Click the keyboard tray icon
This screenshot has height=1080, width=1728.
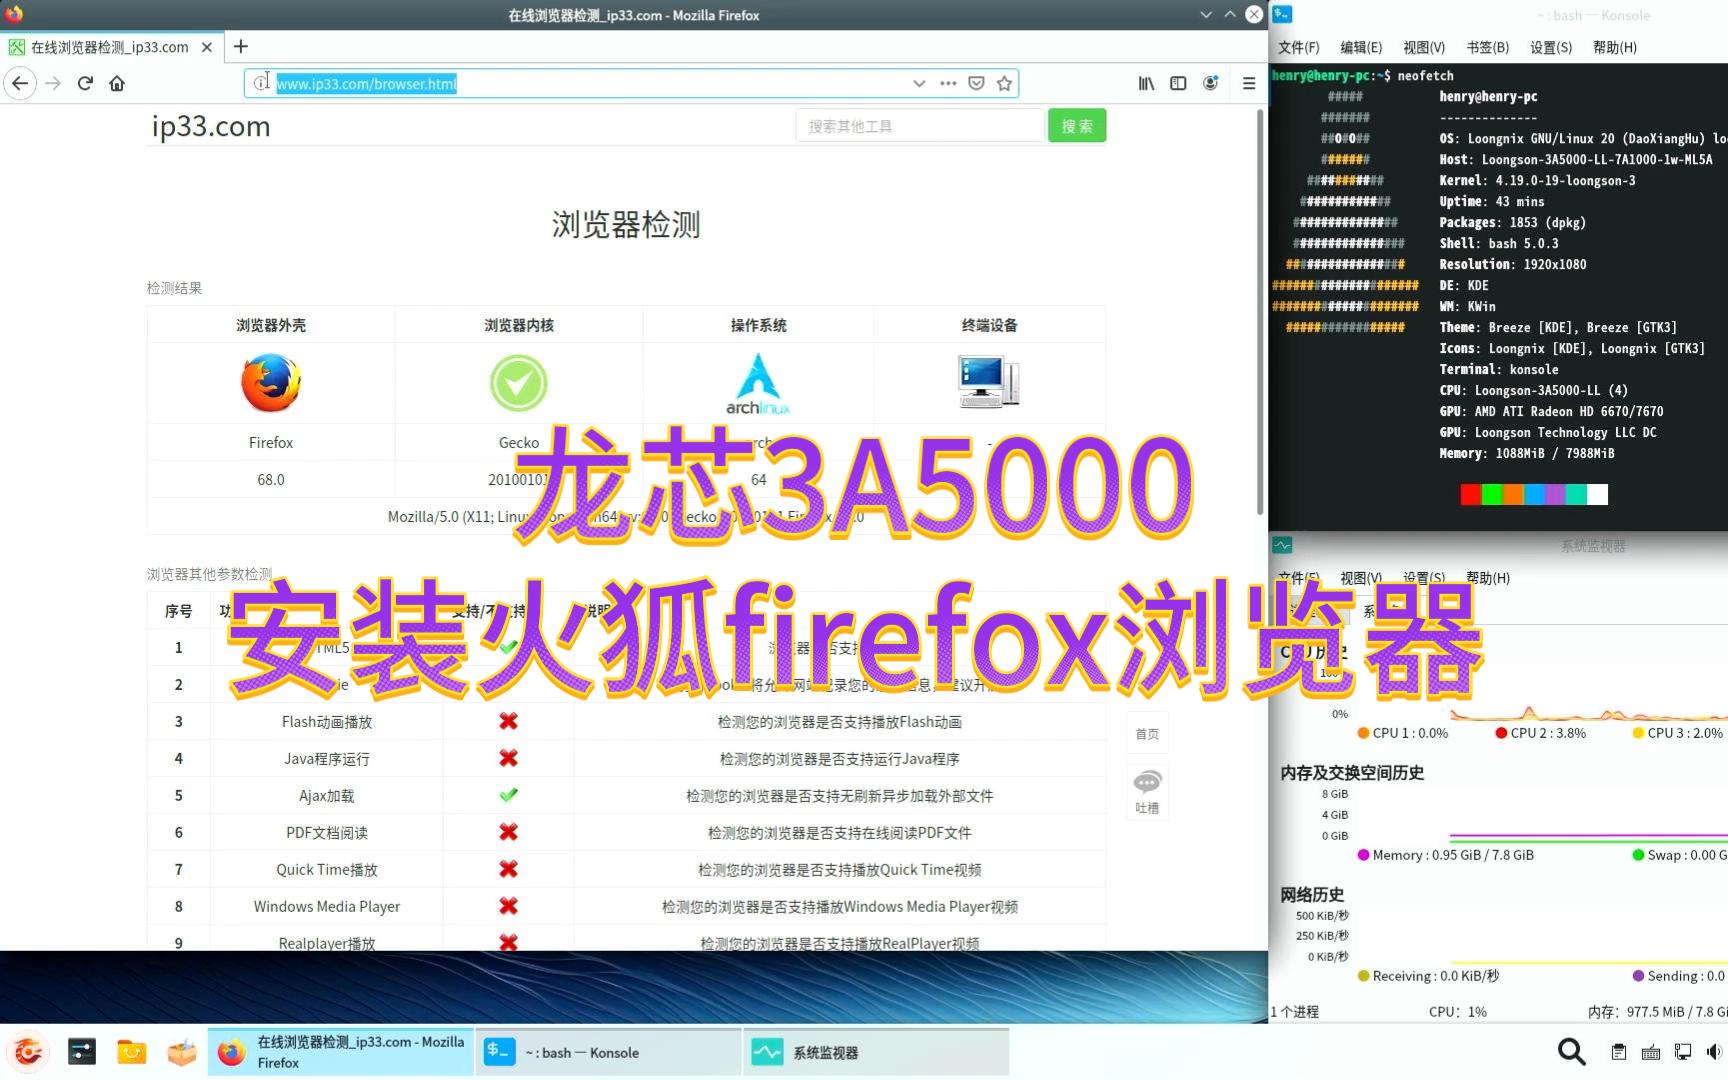1651,1052
